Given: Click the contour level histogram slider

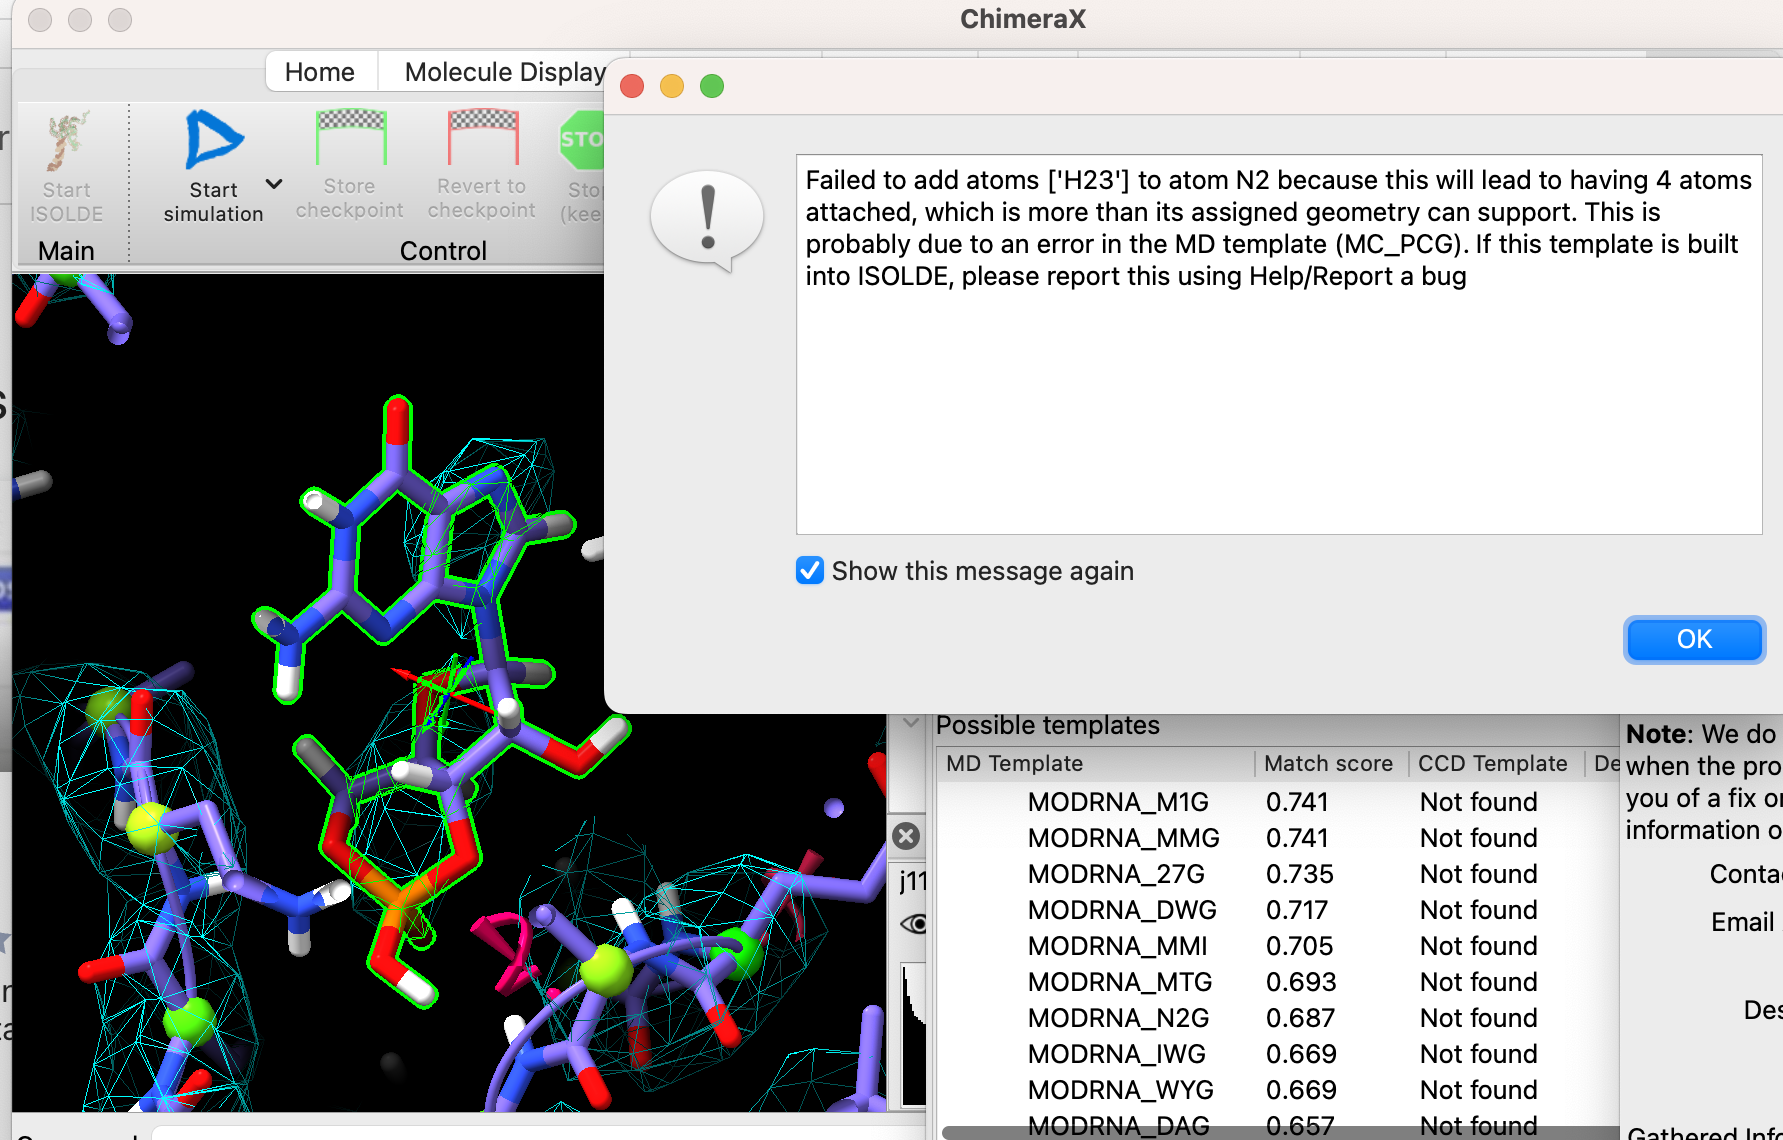Looking at the screenshot, I should coord(912,1034).
